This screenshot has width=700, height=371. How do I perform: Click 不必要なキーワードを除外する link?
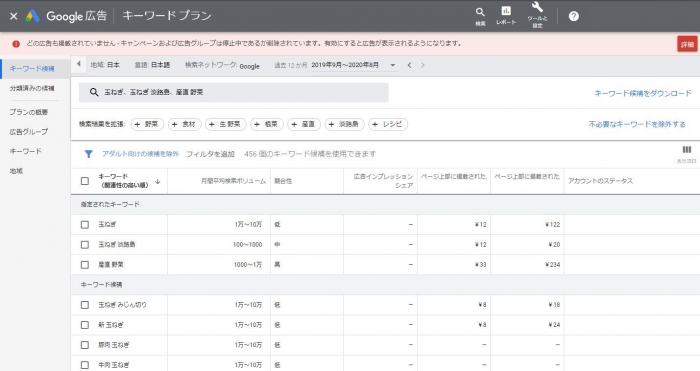click(x=637, y=124)
